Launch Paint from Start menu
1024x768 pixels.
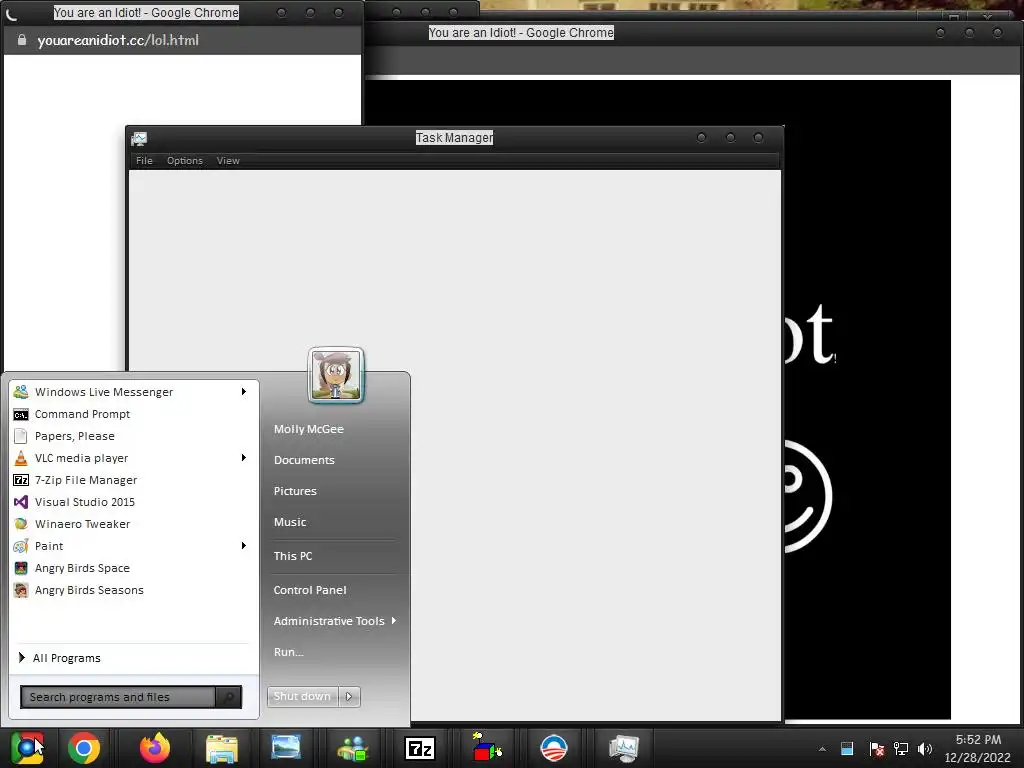pos(134,546)
